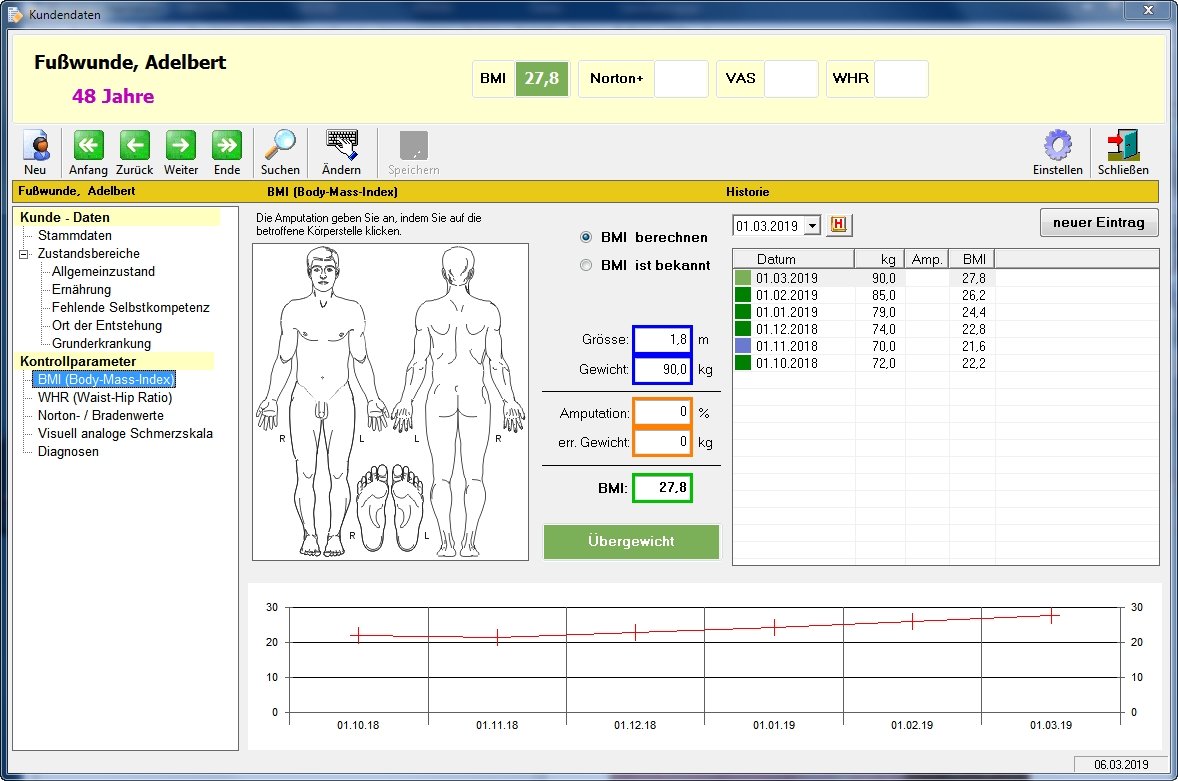The width and height of the screenshot is (1178, 781).
Task: Open the Suchen magnifier search
Action: coord(280,146)
